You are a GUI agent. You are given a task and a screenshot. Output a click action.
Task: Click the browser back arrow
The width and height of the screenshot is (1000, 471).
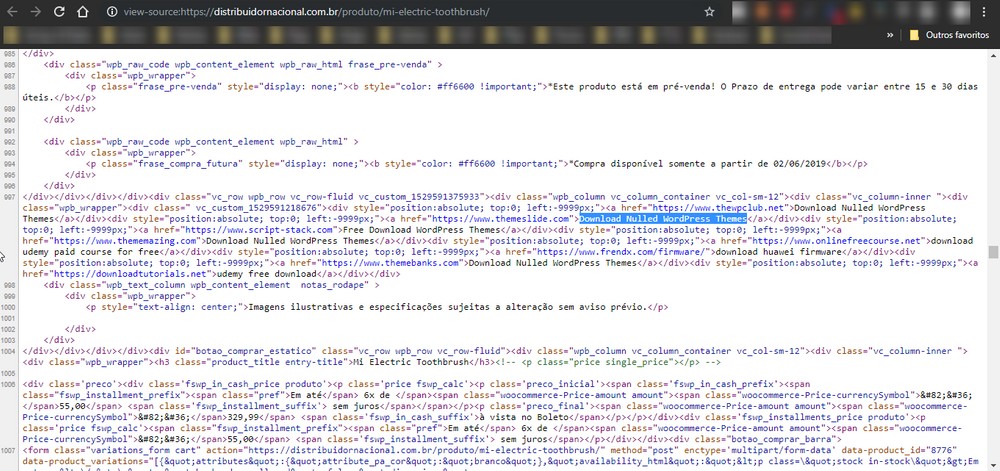(10, 12)
